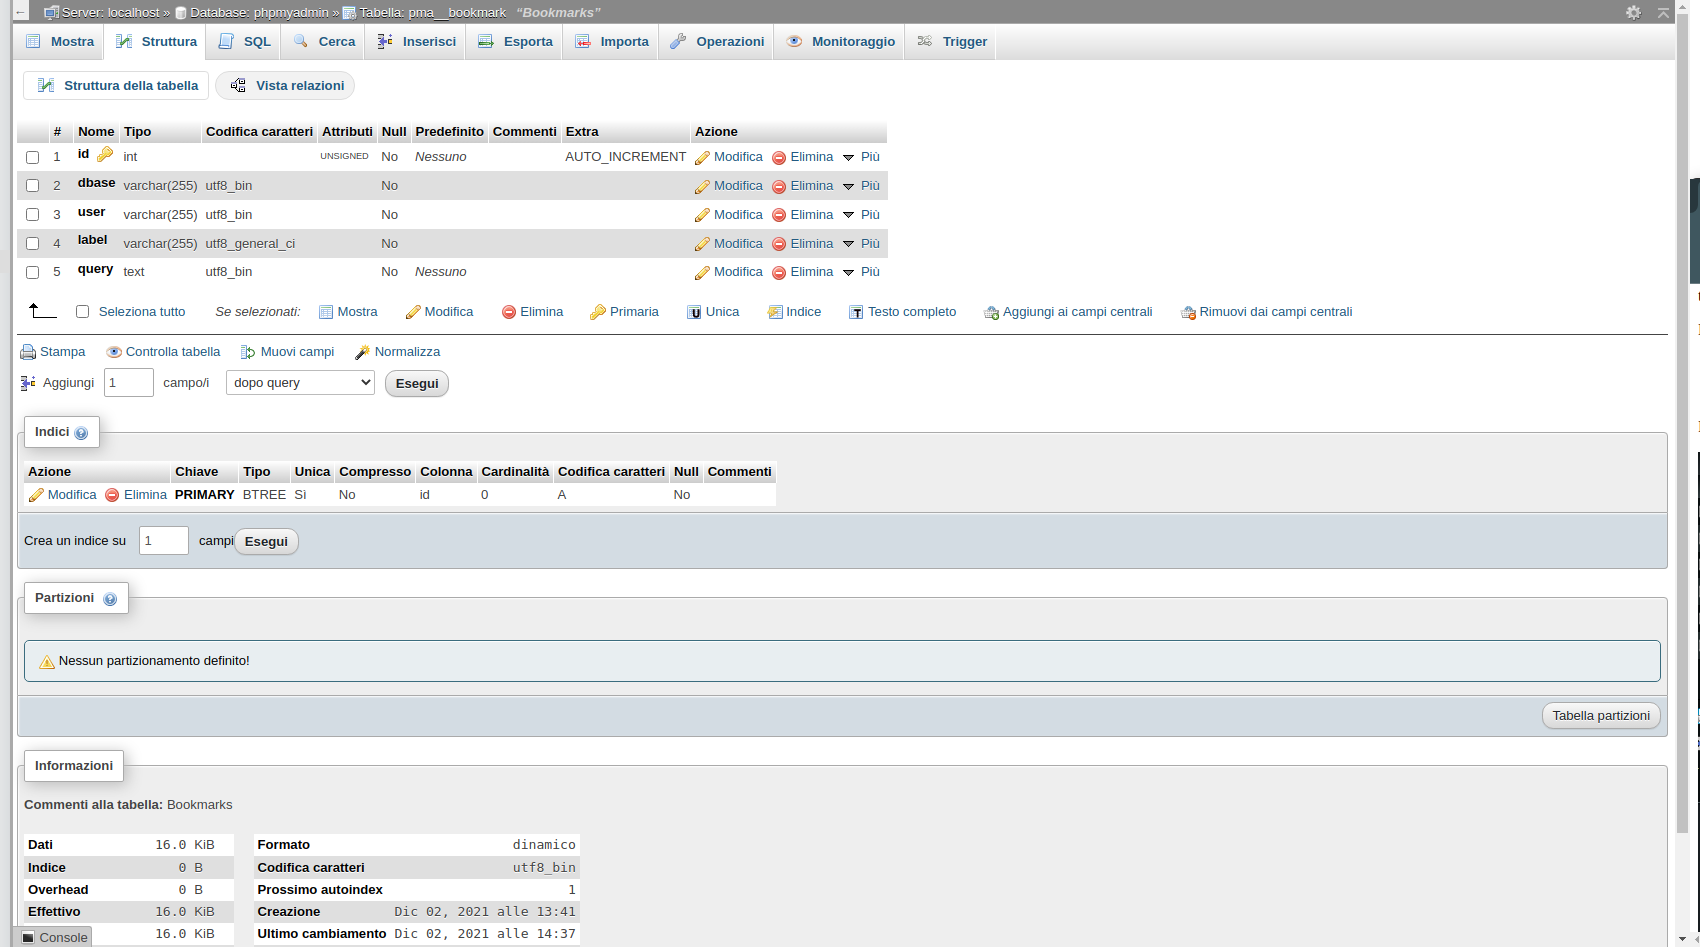Image resolution: width=1700 pixels, height=947 pixels.
Task: Switch to the SQL tab
Action: (x=245, y=42)
